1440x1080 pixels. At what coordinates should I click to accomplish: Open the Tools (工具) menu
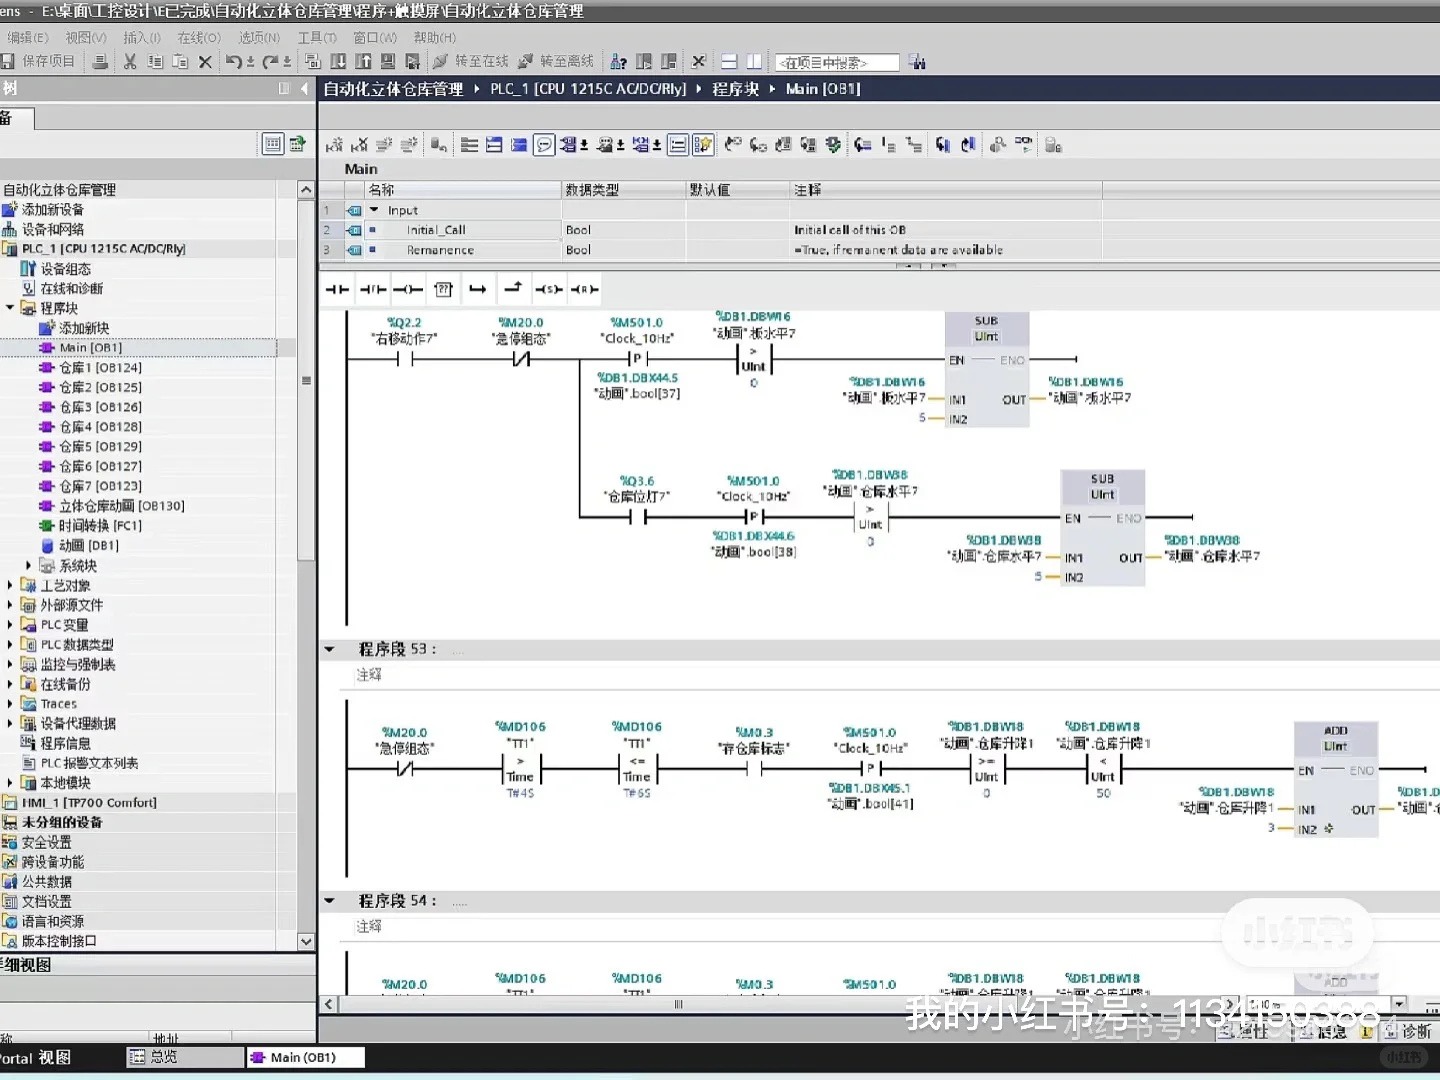tap(317, 38)
